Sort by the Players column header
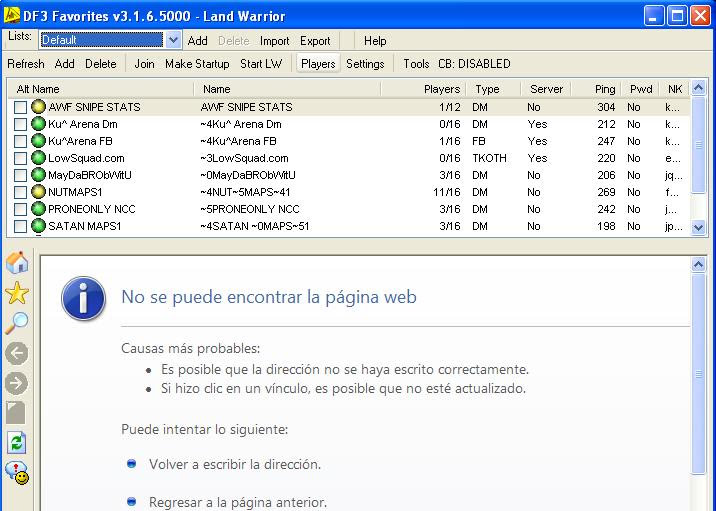Screen dimensions: 716x511 [x=423, y=89]
